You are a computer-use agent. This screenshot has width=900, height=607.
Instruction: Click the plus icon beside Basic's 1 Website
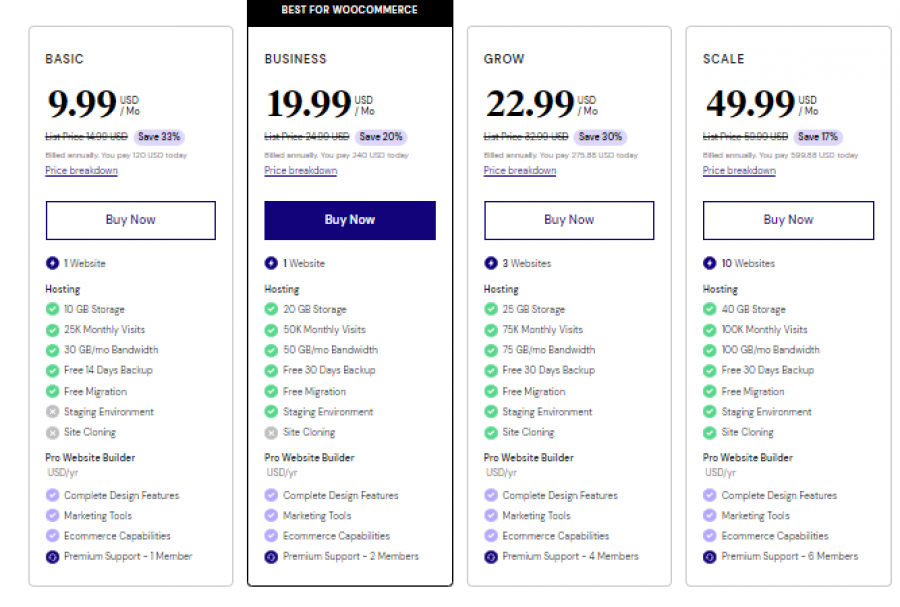tap(52, 264)
